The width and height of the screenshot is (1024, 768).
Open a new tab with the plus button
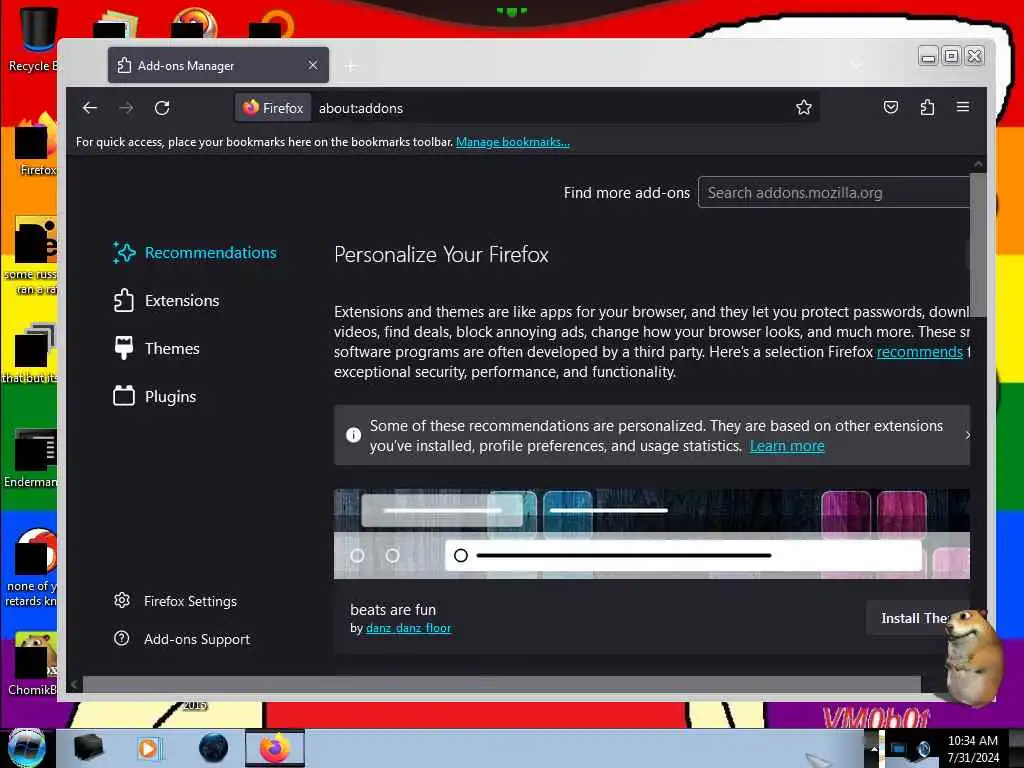point(351,66)
